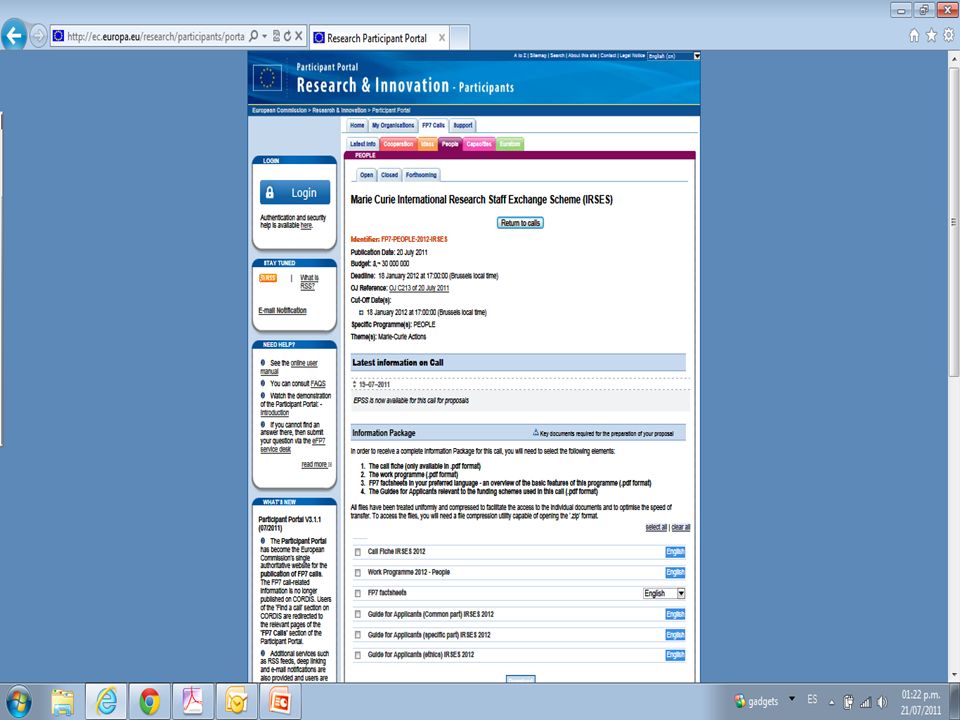Screen dimensions: 960x720
Task: Check the FP7 factsheets checkbox
Action: click(358, 593)
